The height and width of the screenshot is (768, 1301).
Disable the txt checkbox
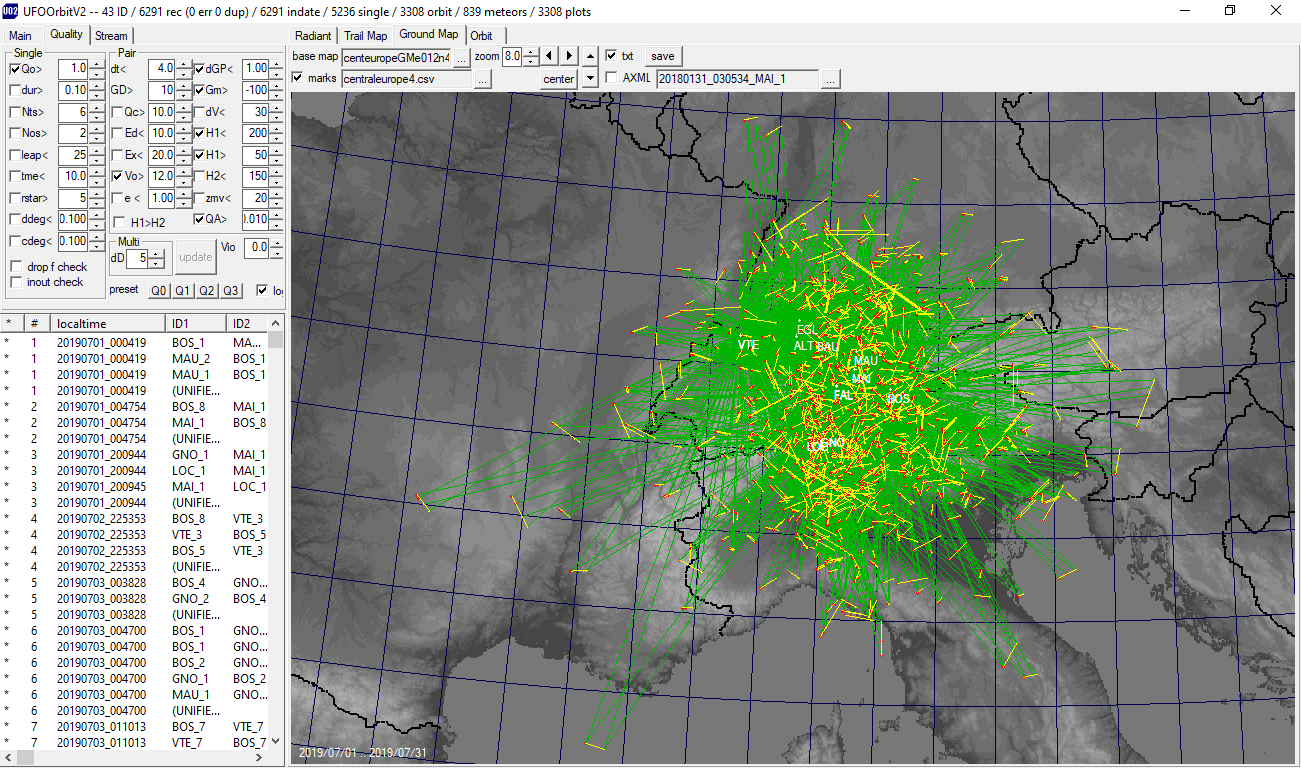pos(611,56)
